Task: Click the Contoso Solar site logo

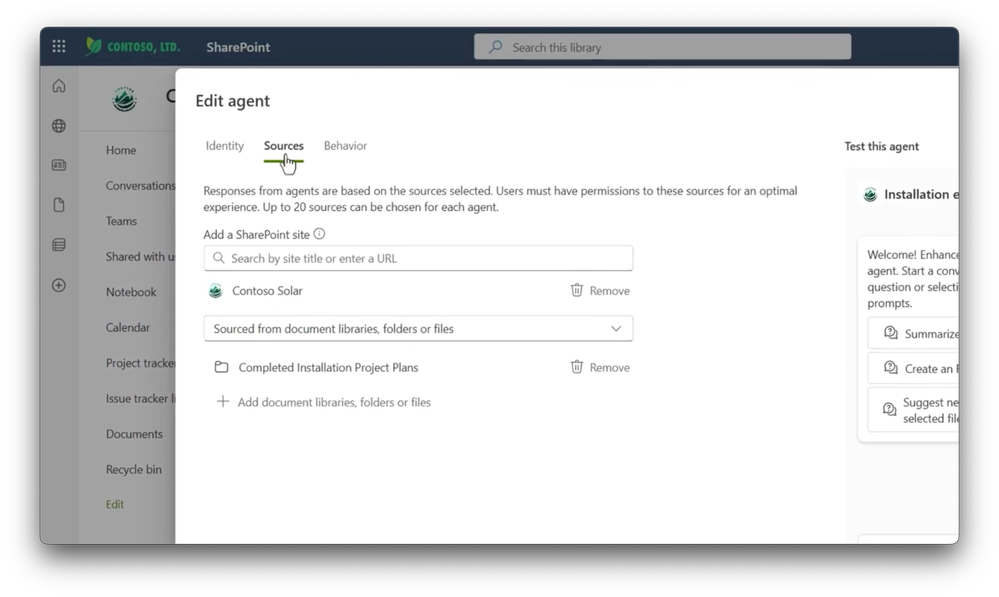Action: click(124, 99)
